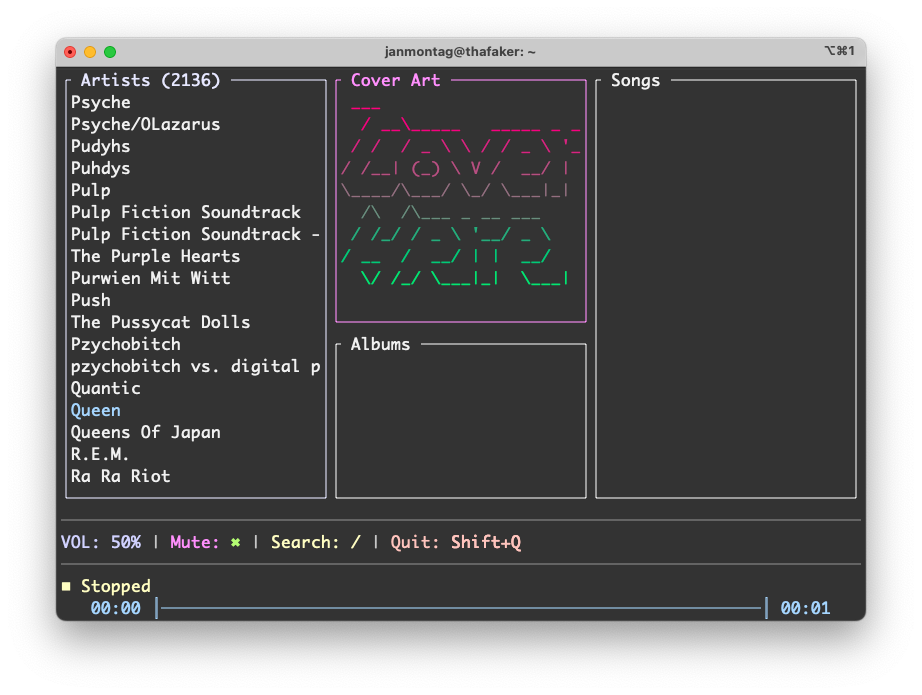Click the VOL: 50% volume indicator
922x695 pixels.
[101, 542]
